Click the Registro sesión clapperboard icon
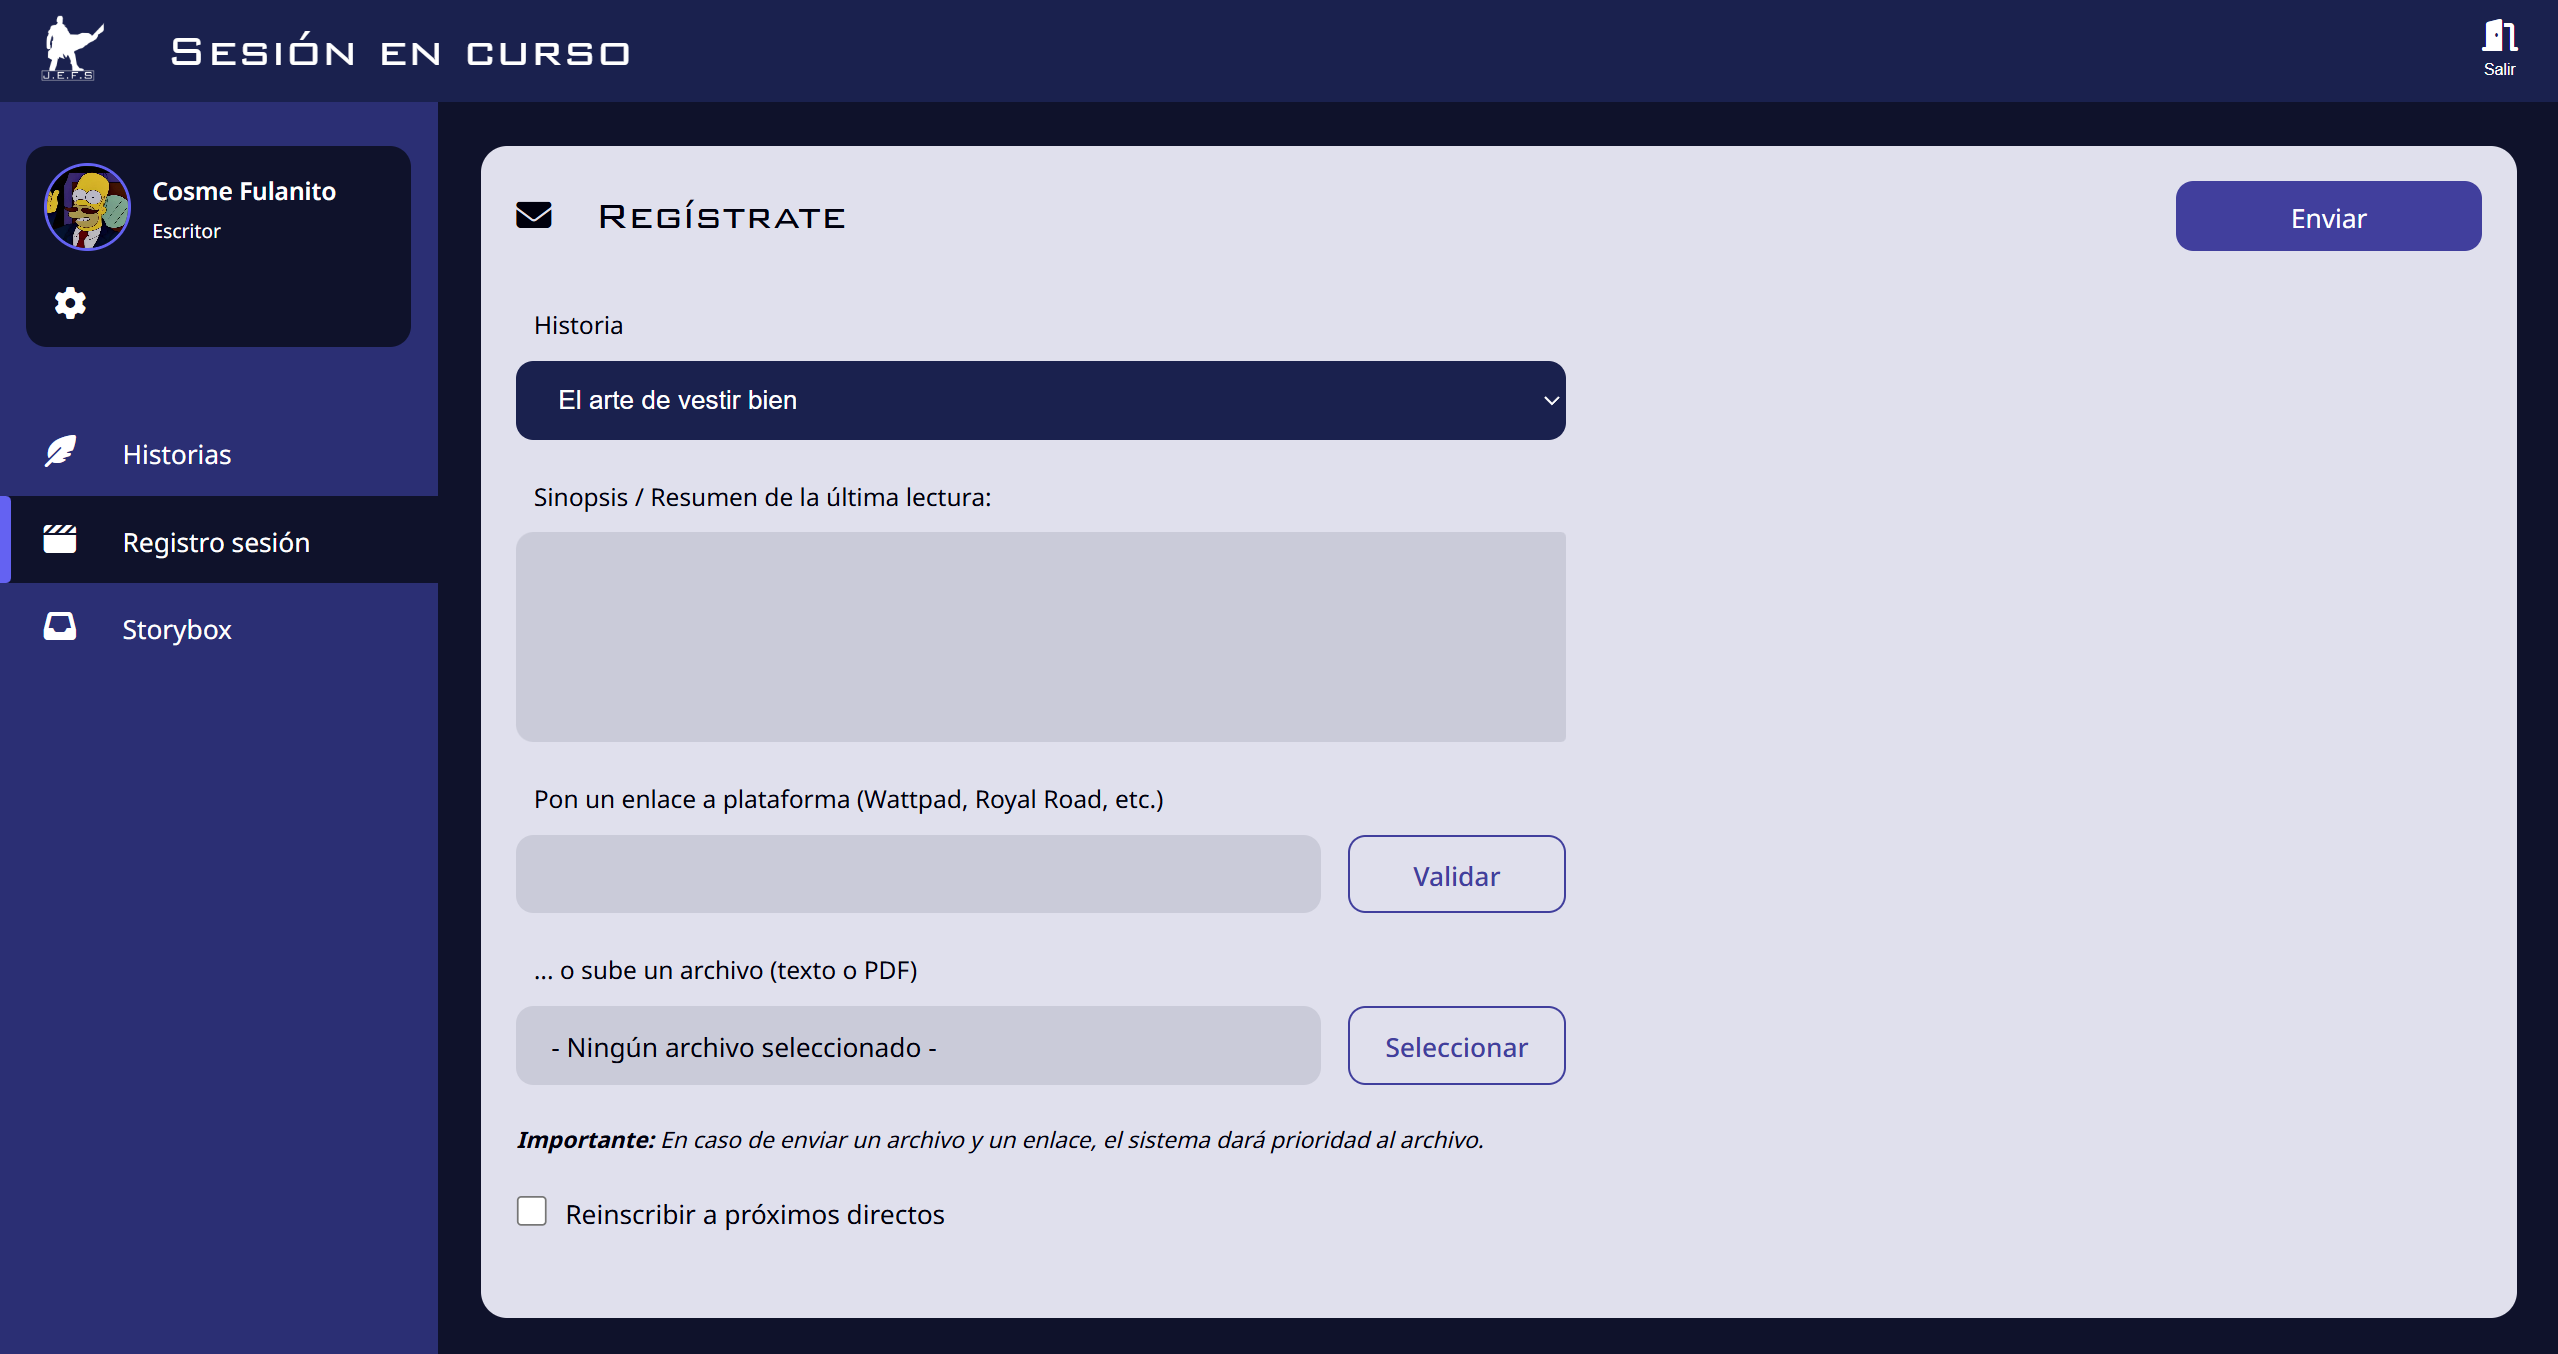Screen dimensions: 2558x1354 coord(60,539)
